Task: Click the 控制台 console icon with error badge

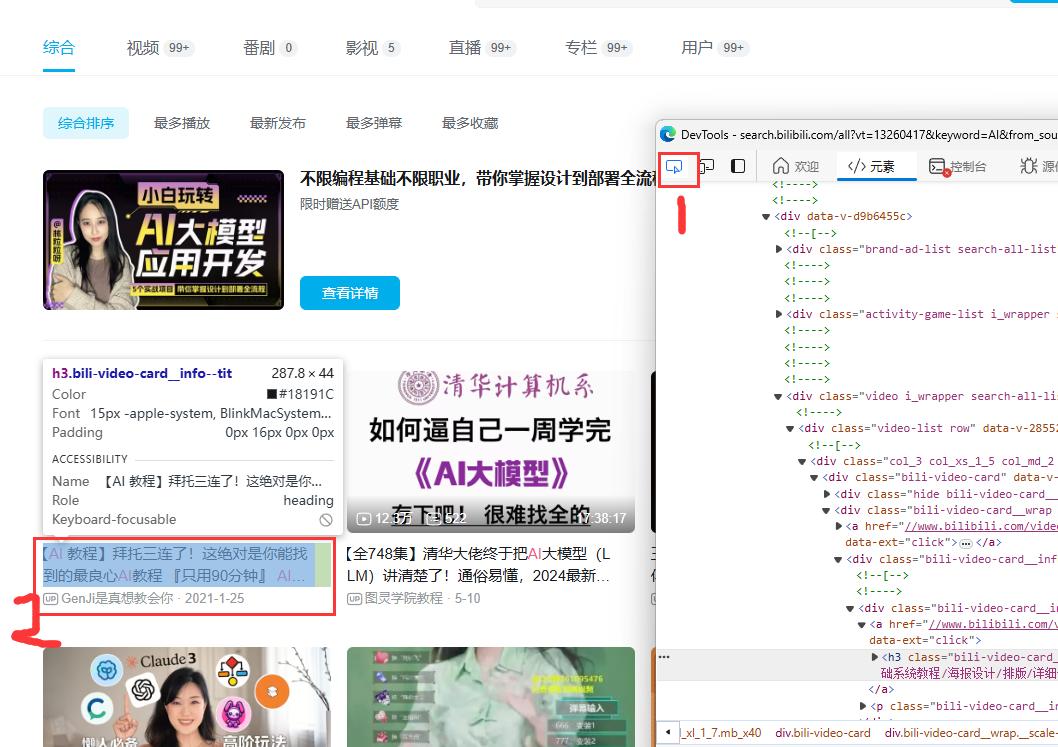Action: (x=937, y=166)
